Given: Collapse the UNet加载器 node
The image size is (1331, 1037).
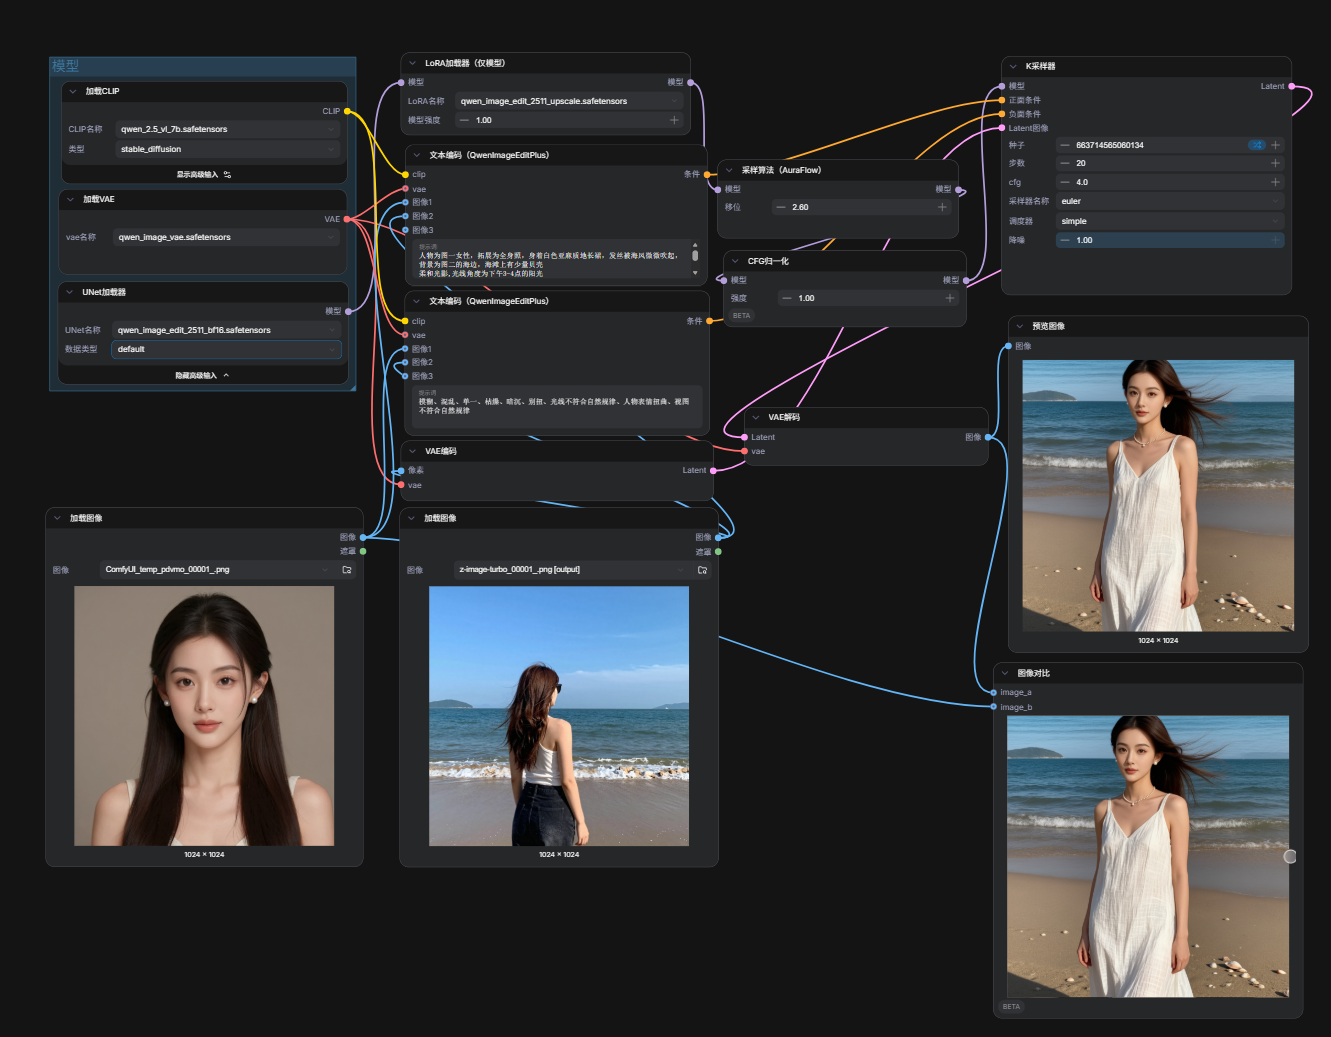Looking at the screenshot, I should pyautogui.click(x=69, y=292).
